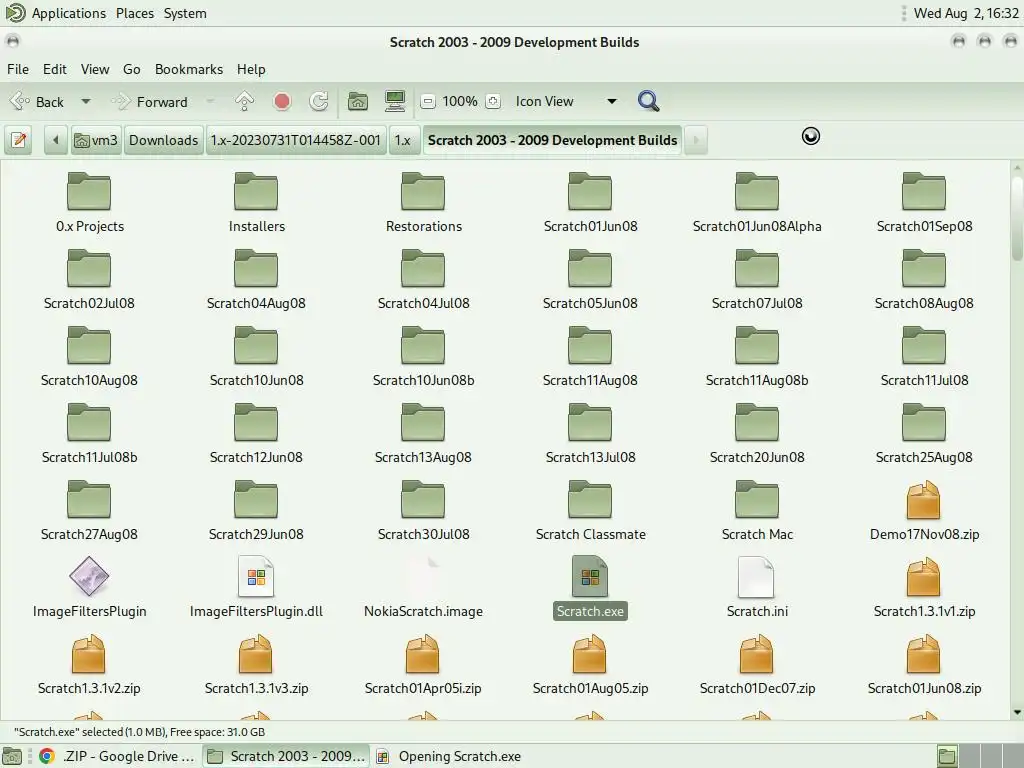Select the ImageFiltersPlugin.dll file
1024x768 pixels.
click(x=256, y=588)
